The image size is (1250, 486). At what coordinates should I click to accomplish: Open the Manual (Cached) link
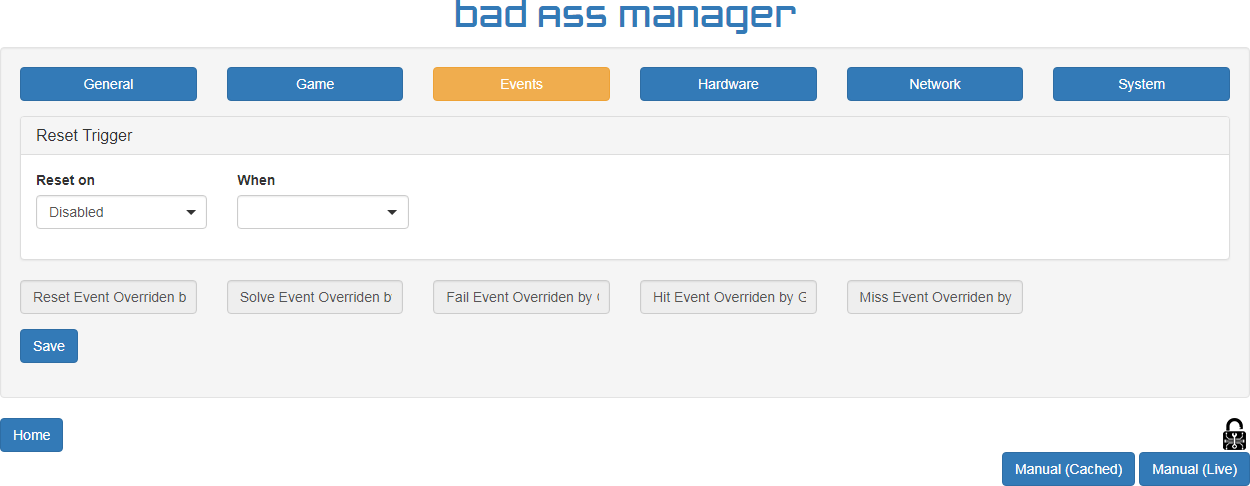[1068, 469]
